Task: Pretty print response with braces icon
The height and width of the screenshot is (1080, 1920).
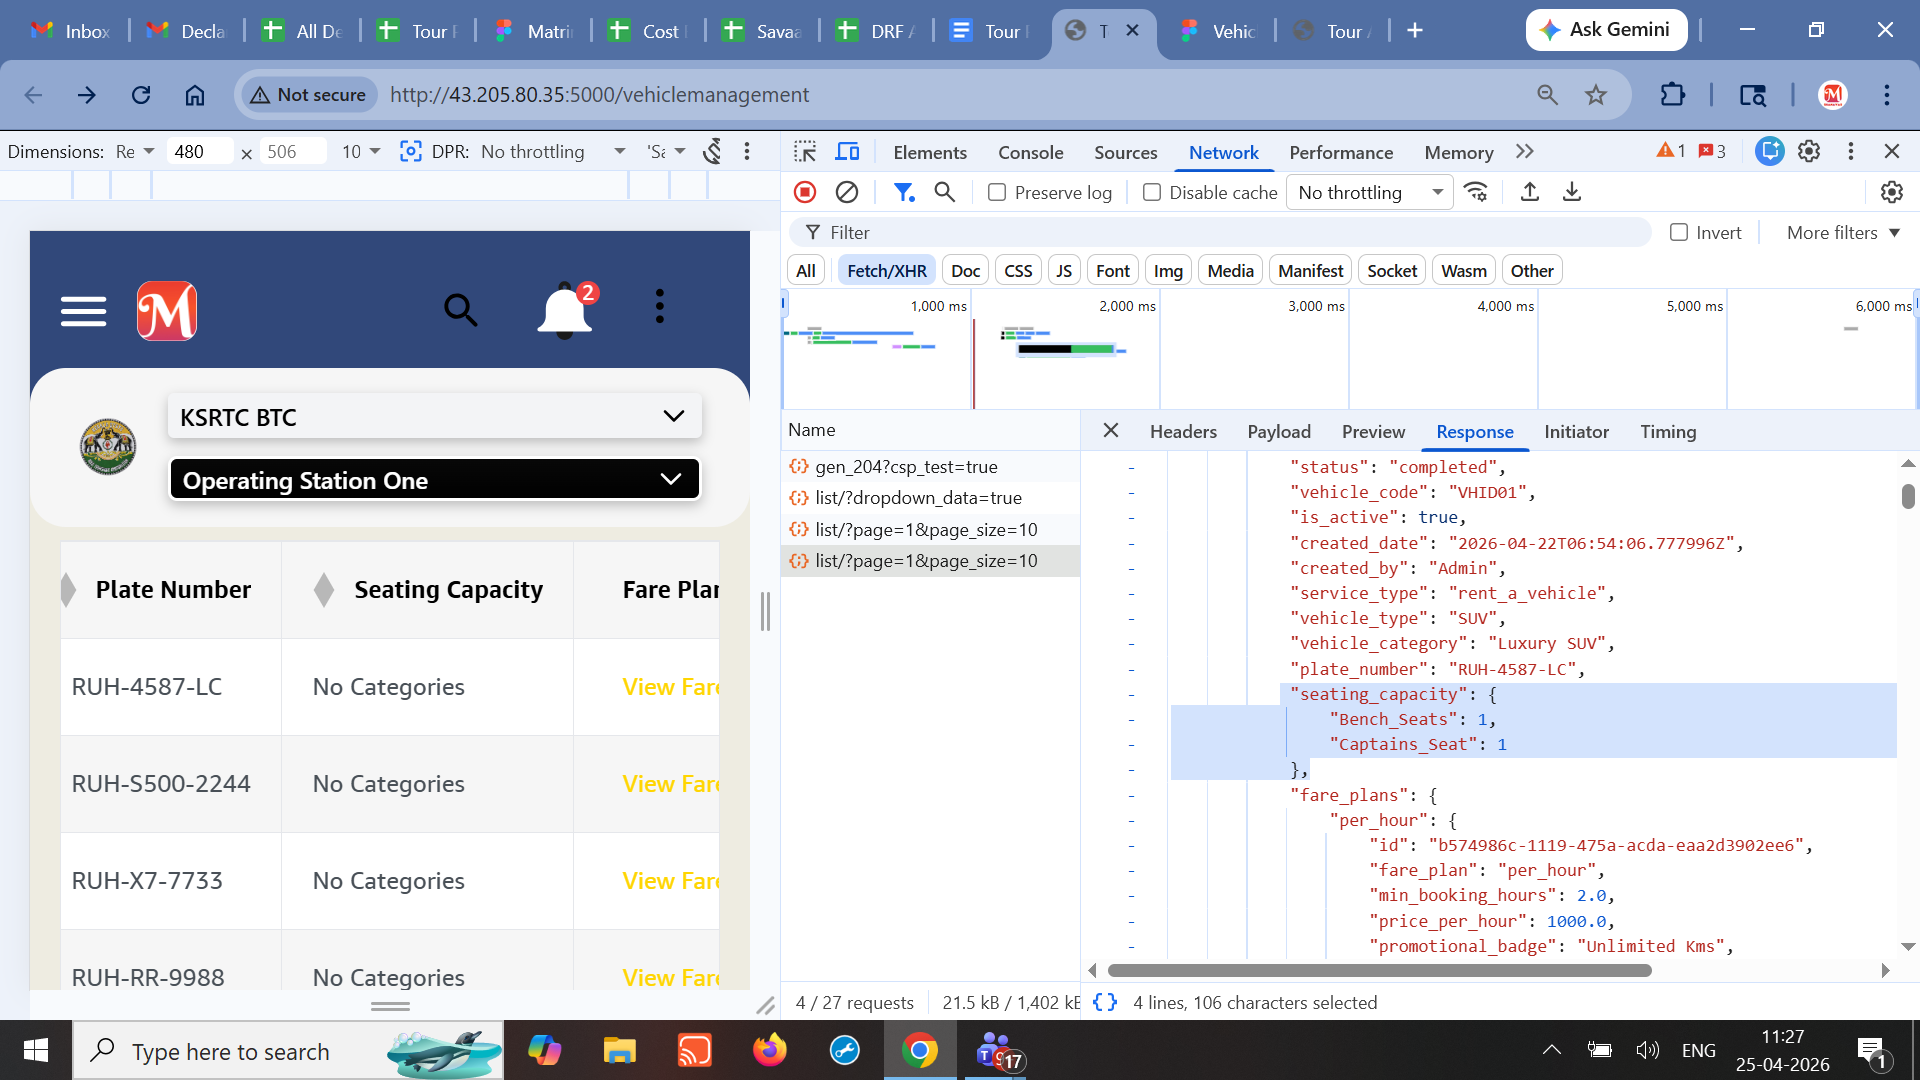Action: 1105,1003
